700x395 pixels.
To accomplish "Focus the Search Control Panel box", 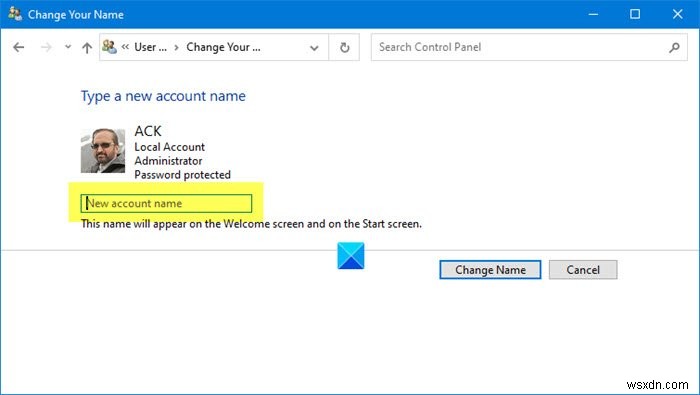I will (529, 47).
